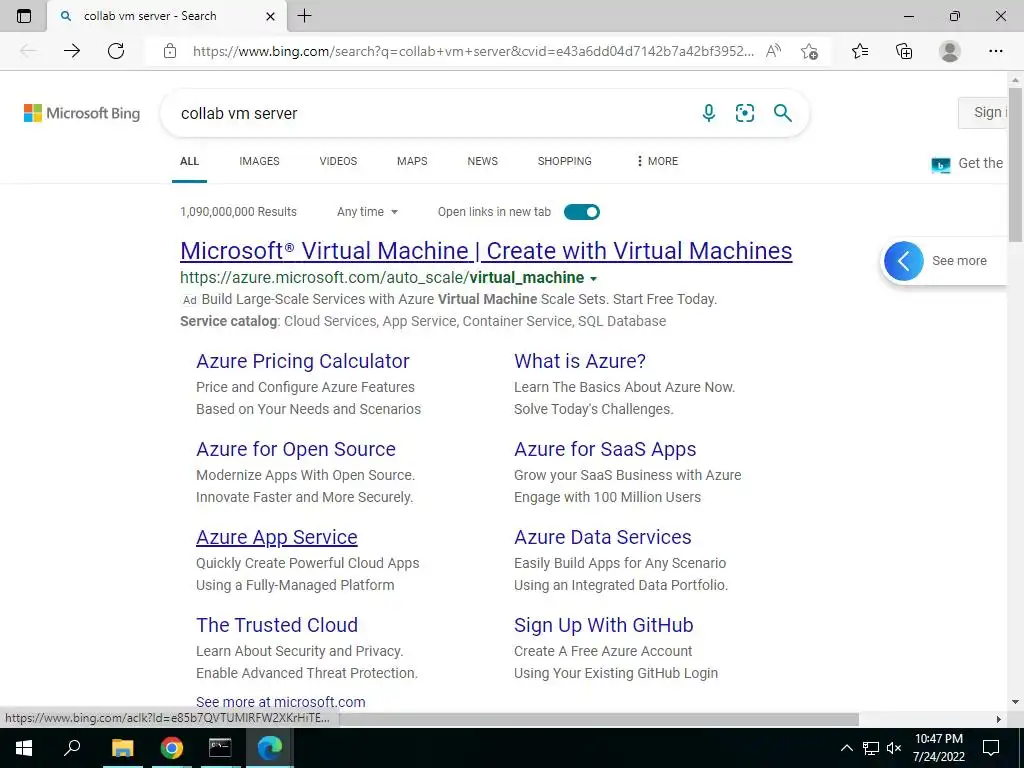The width and height of the screenshot is (1024, 768).
Task: Click the vertical scrollbar down arrow
Action: click(x=1015, y=703)
